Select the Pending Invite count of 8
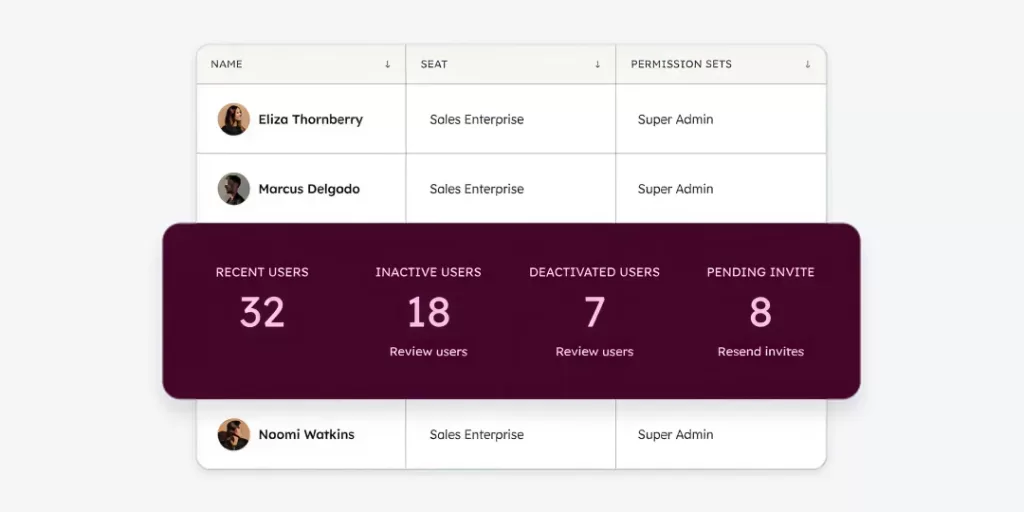1024x512 pixels. point(760,313)
